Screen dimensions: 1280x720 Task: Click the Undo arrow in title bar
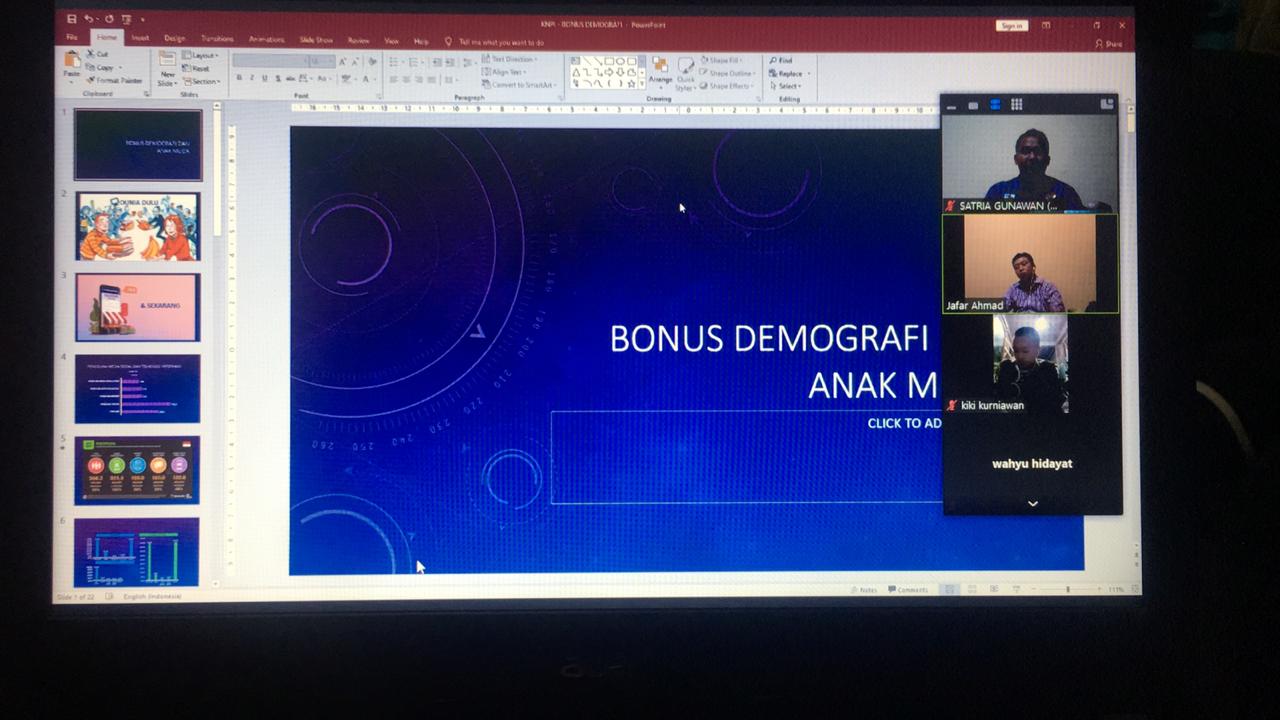(x=90, y=19)
